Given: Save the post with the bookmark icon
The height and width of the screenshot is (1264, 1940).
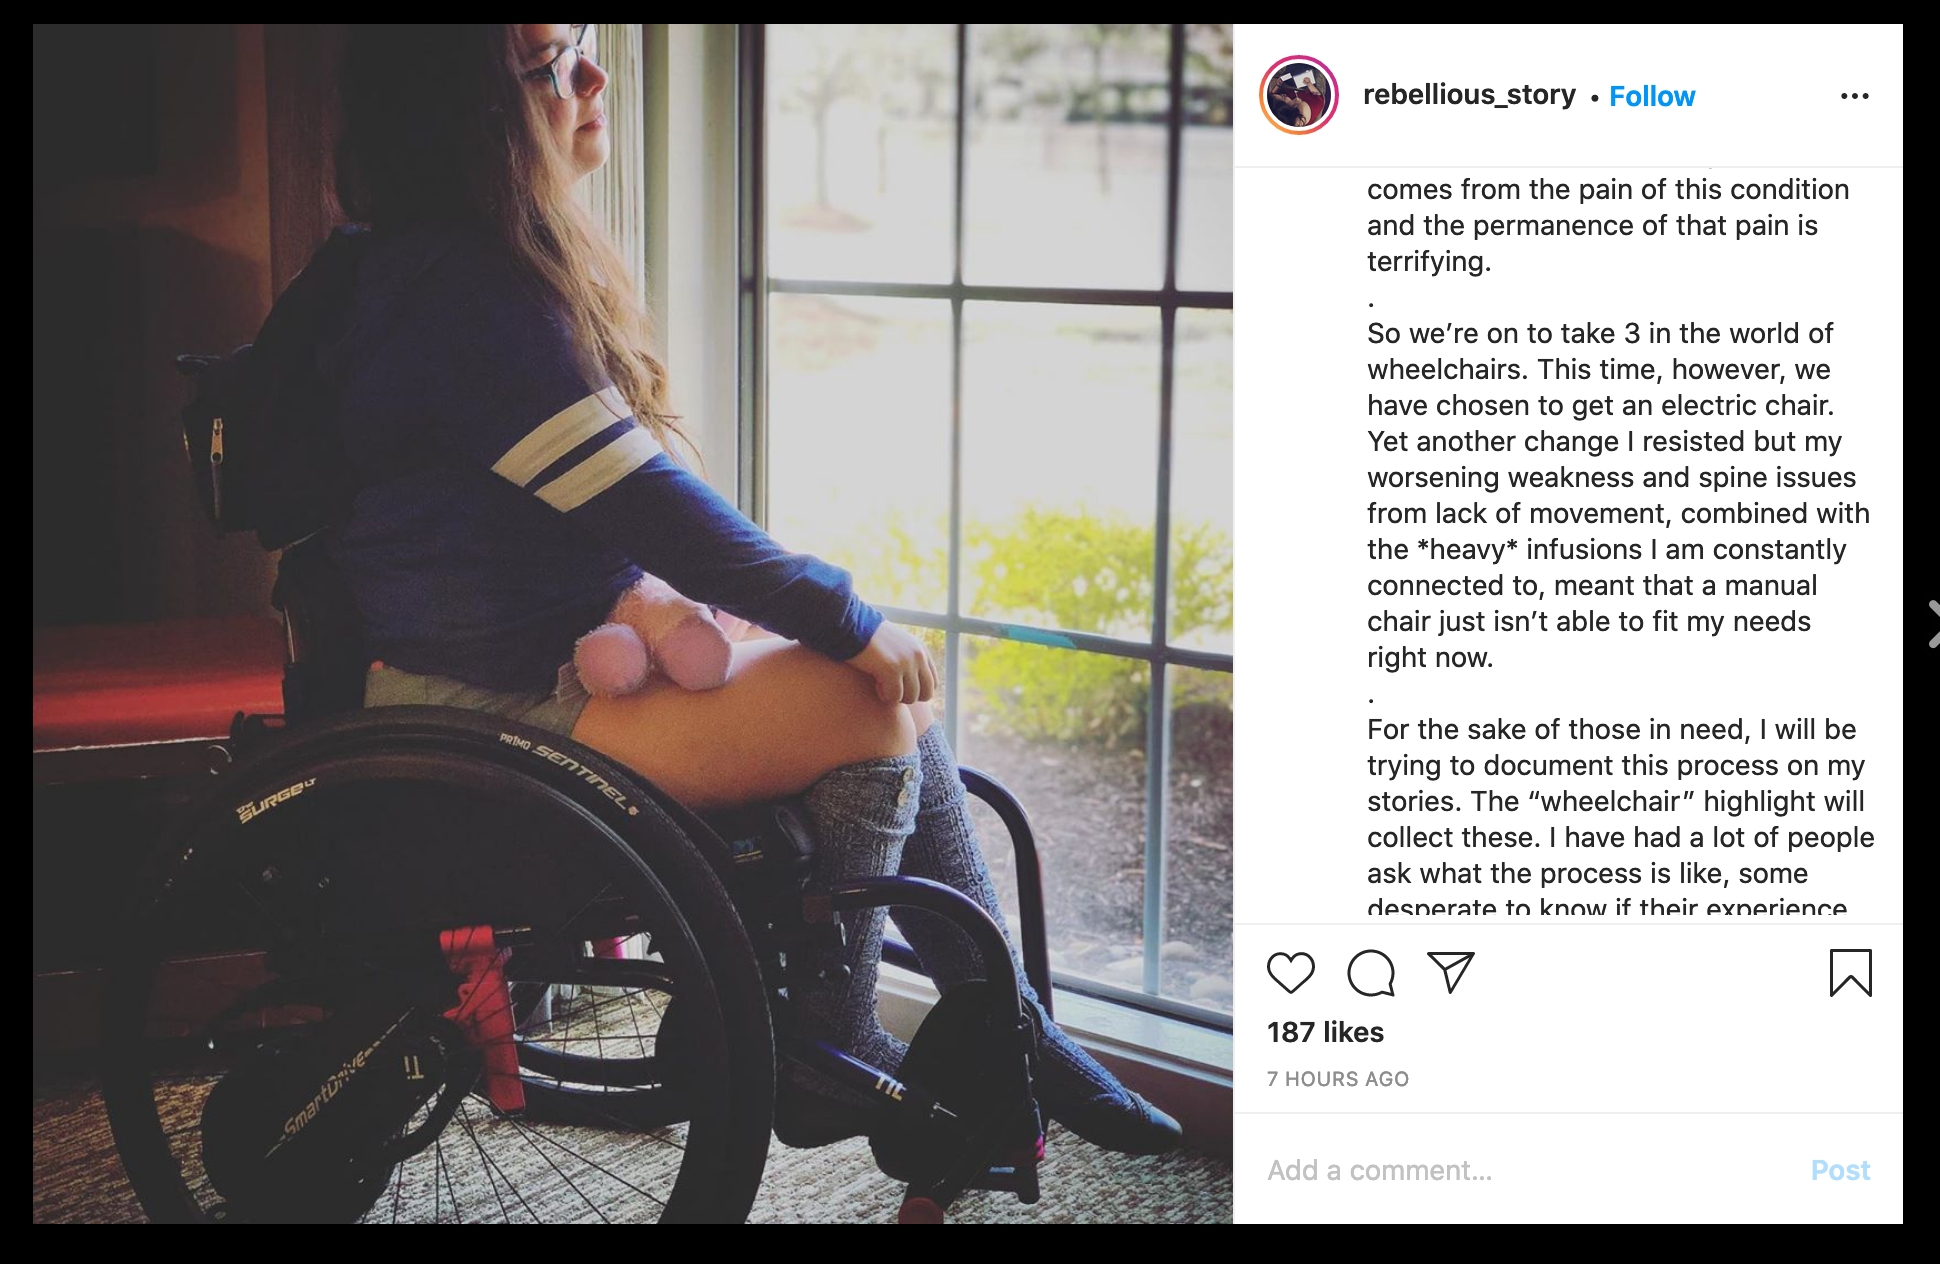Looking at the screenshot, I should 1850,973.
